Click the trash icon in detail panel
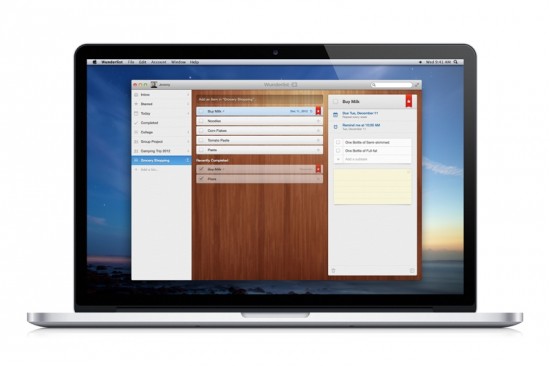The height and width of the screenshot is (366, 550). (x=334, y=271)
